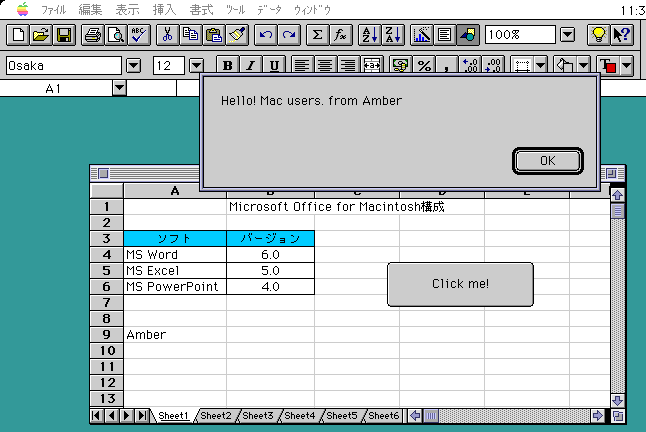Toggle Bold formatting
The image size is (646, 432).
pyautogui.click(x=227, y=65)
